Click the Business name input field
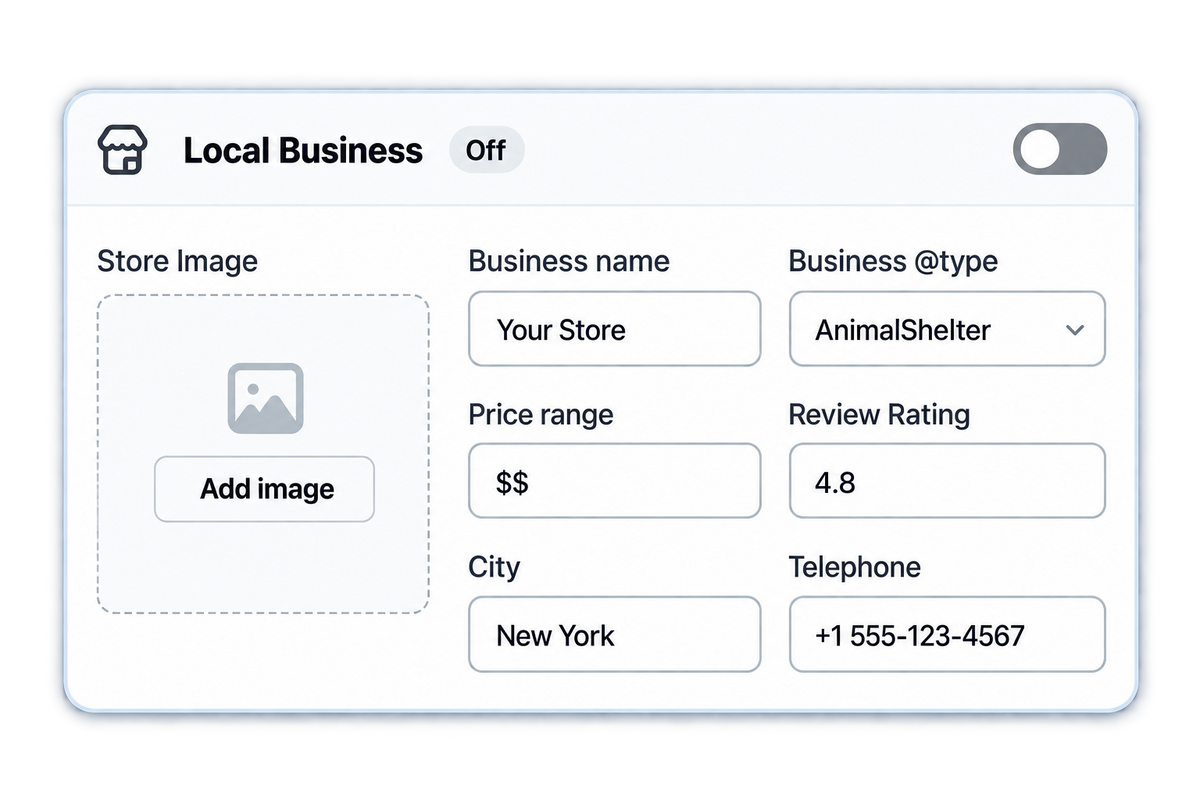 coord(614,329)
